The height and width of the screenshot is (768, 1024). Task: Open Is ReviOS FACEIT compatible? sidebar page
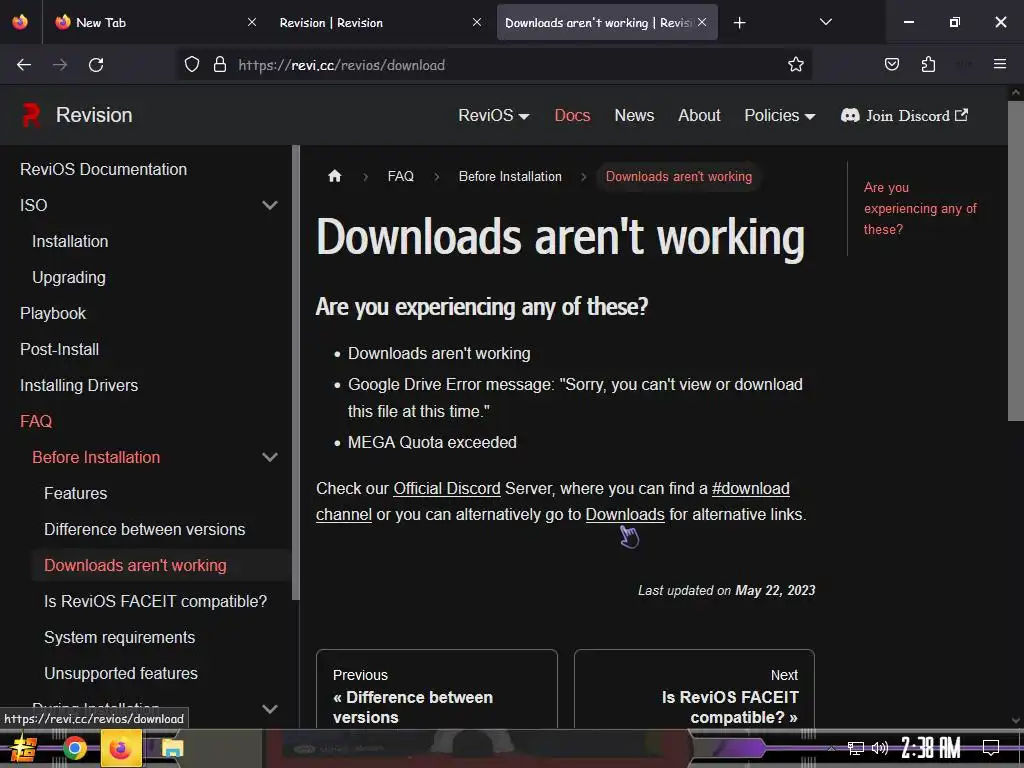pyautogui.click(x=155, y=601)
